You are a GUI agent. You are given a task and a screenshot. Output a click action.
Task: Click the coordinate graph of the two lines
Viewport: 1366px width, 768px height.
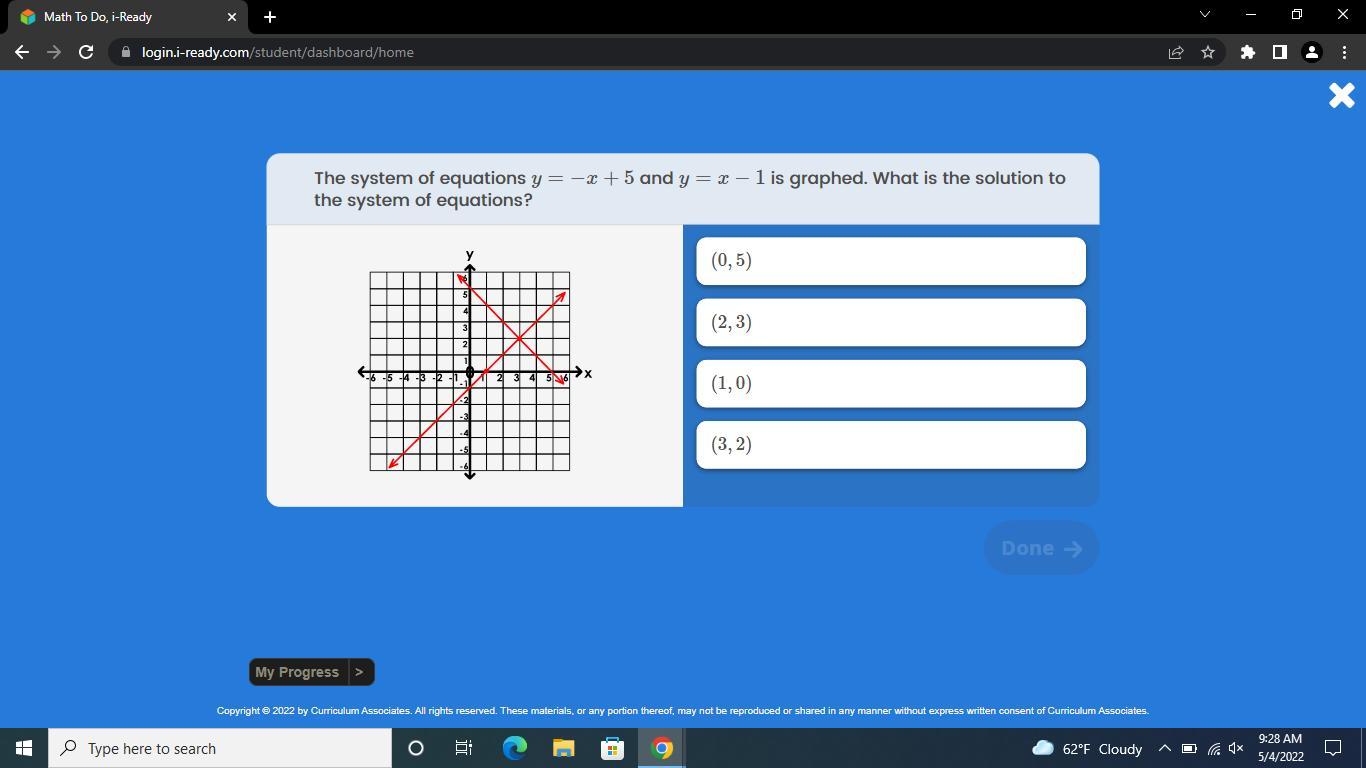(475, 365)
